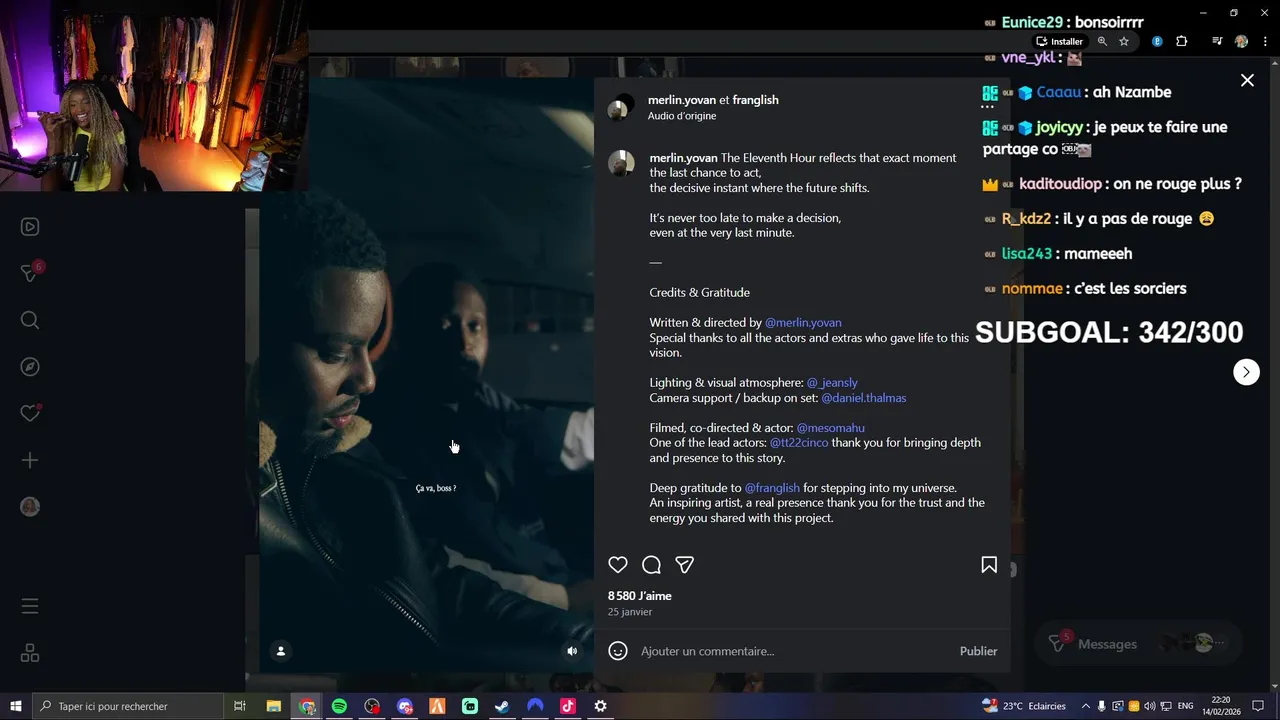Open Spotify from the taskbar
Image resolution: width=1280 pixels, height=720 pixels.
[x=339, y=706]
